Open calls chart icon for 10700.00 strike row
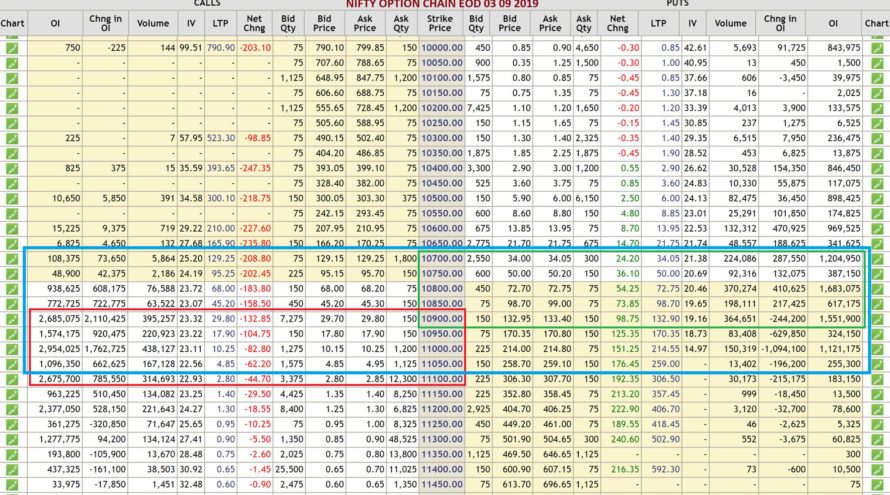This screenshot has height=495, width=890. (x=12, y=258)
